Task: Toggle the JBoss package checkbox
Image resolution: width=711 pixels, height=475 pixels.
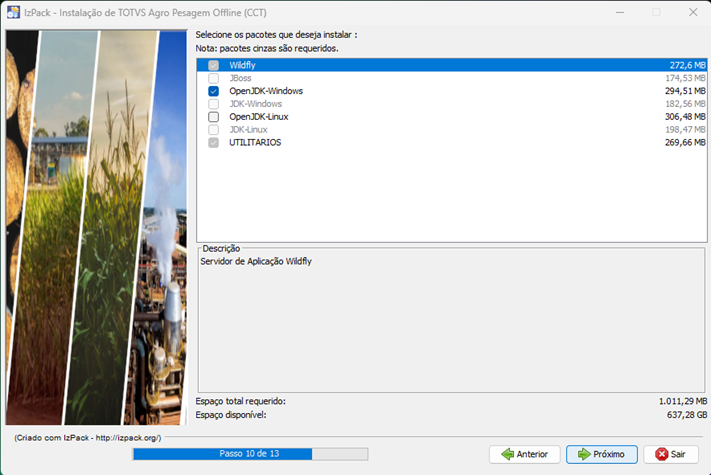Action: point(213,78)
